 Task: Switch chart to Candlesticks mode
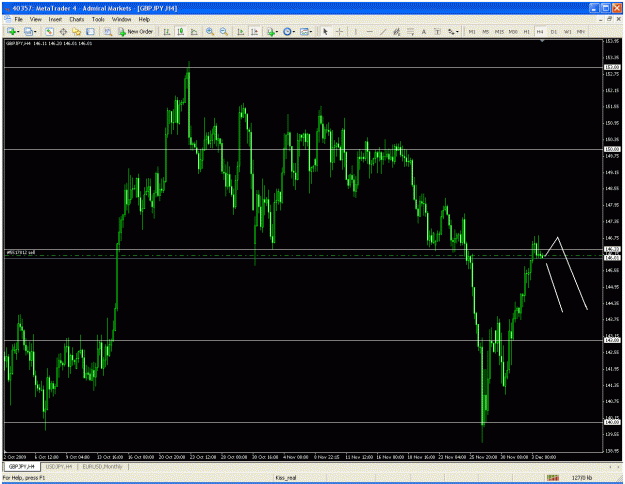coord(181,31)
